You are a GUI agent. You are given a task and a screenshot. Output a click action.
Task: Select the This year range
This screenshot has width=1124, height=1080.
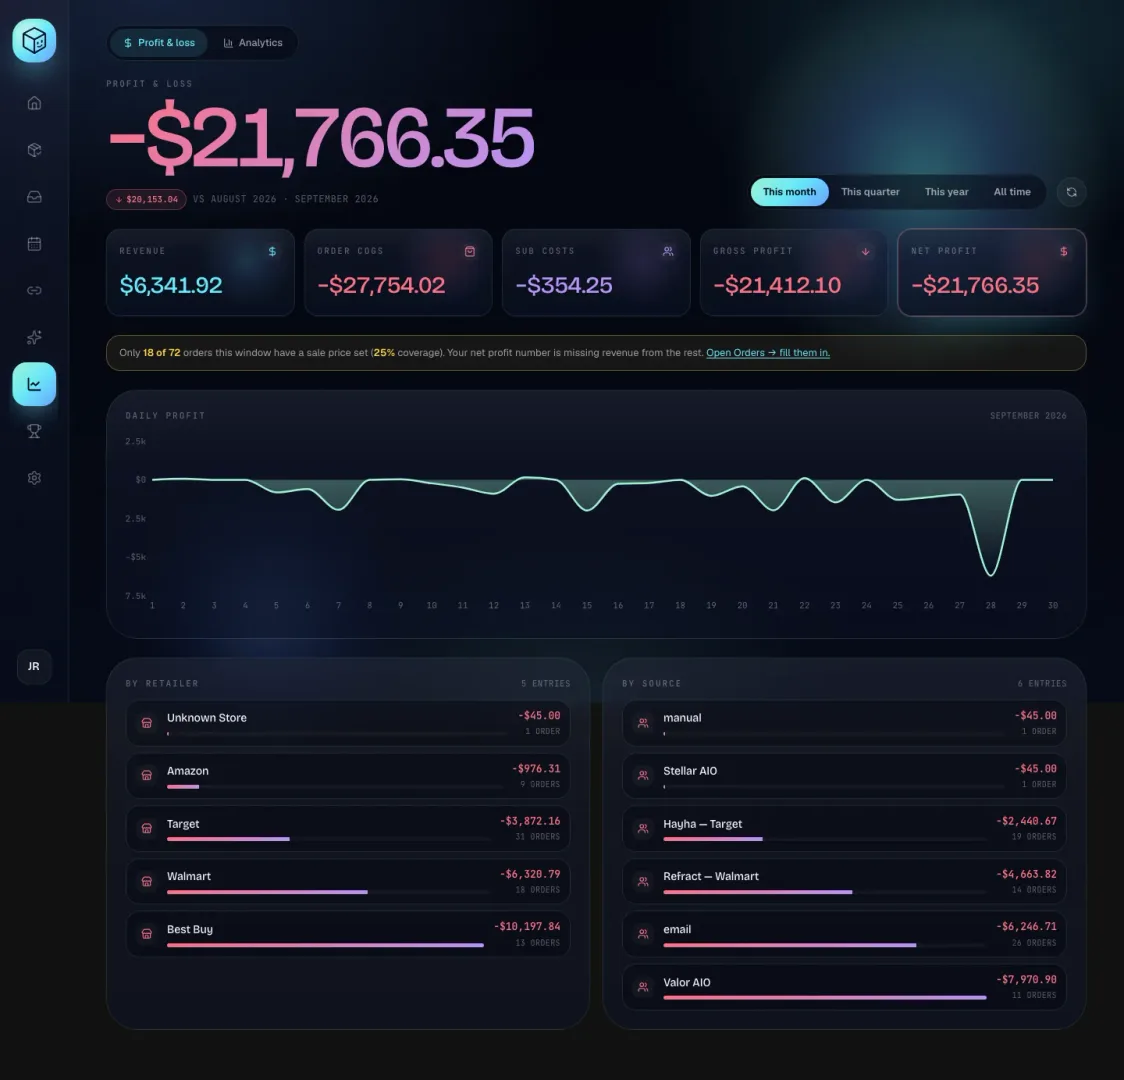[946, 192]
